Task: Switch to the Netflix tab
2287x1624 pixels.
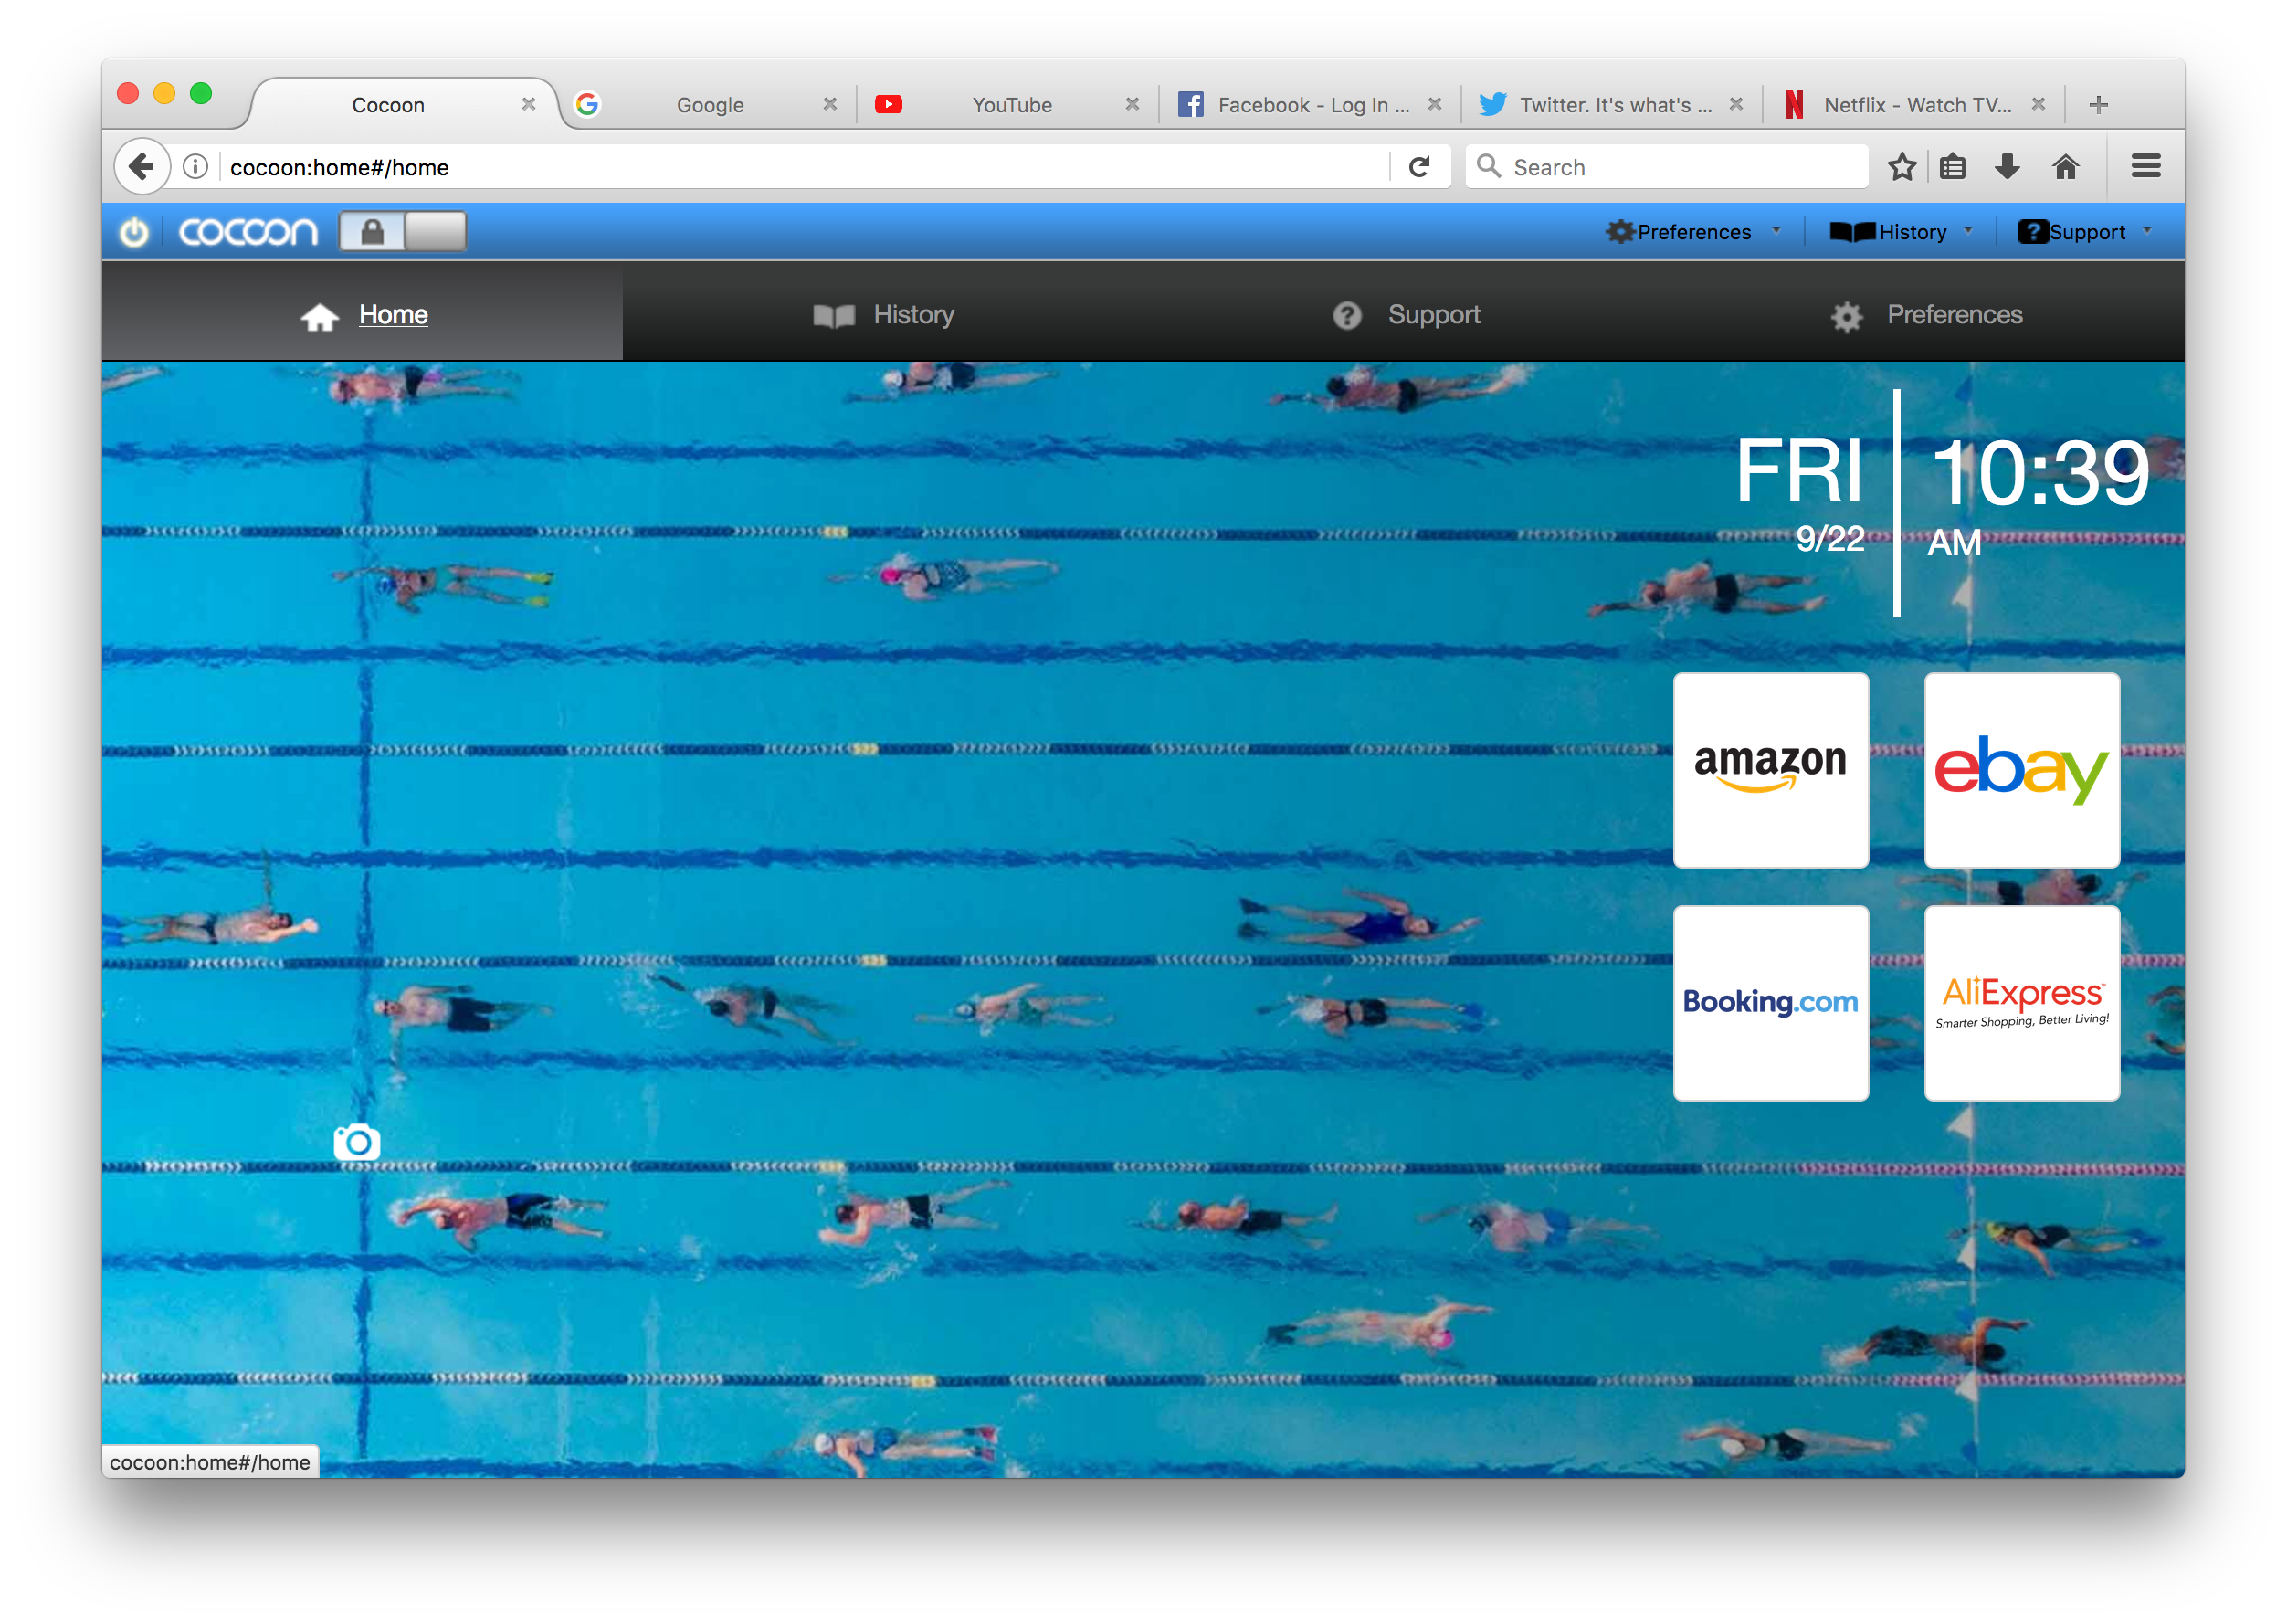Action: tap(1915, 105)
